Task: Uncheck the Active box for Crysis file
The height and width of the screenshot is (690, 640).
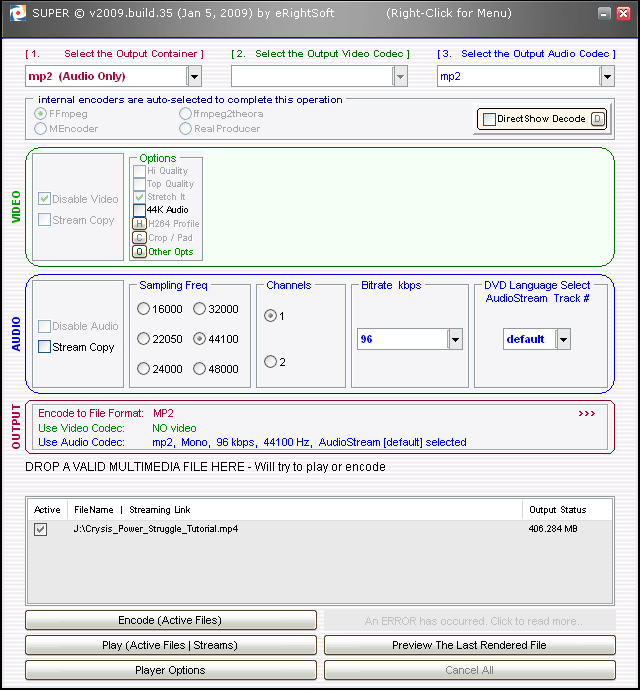Action: (x=41, y=530)
